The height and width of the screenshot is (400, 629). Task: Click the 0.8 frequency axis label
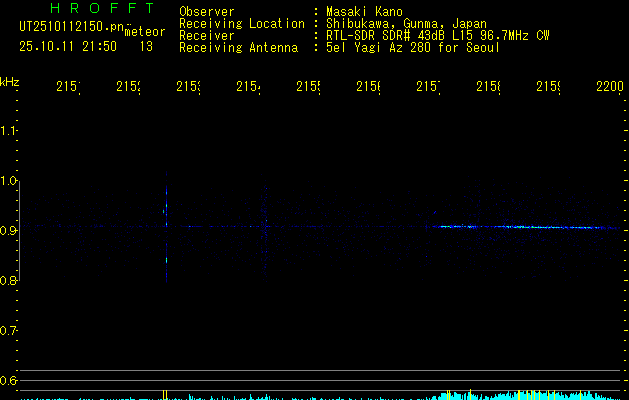click(8, 280)
